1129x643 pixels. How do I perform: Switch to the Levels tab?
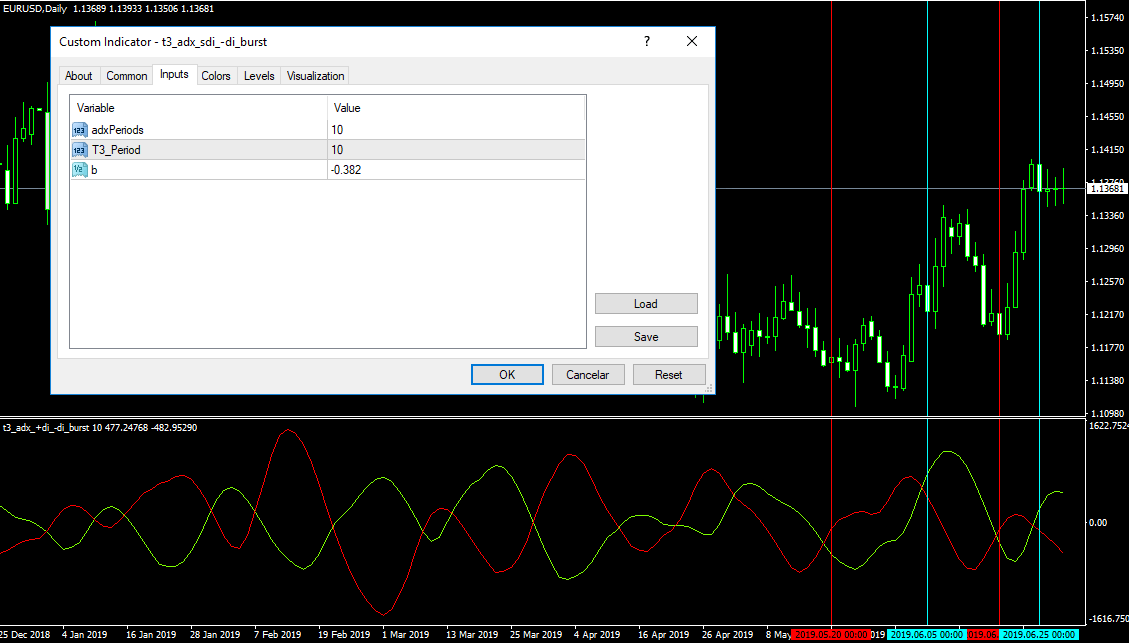(x=259, y=76)
